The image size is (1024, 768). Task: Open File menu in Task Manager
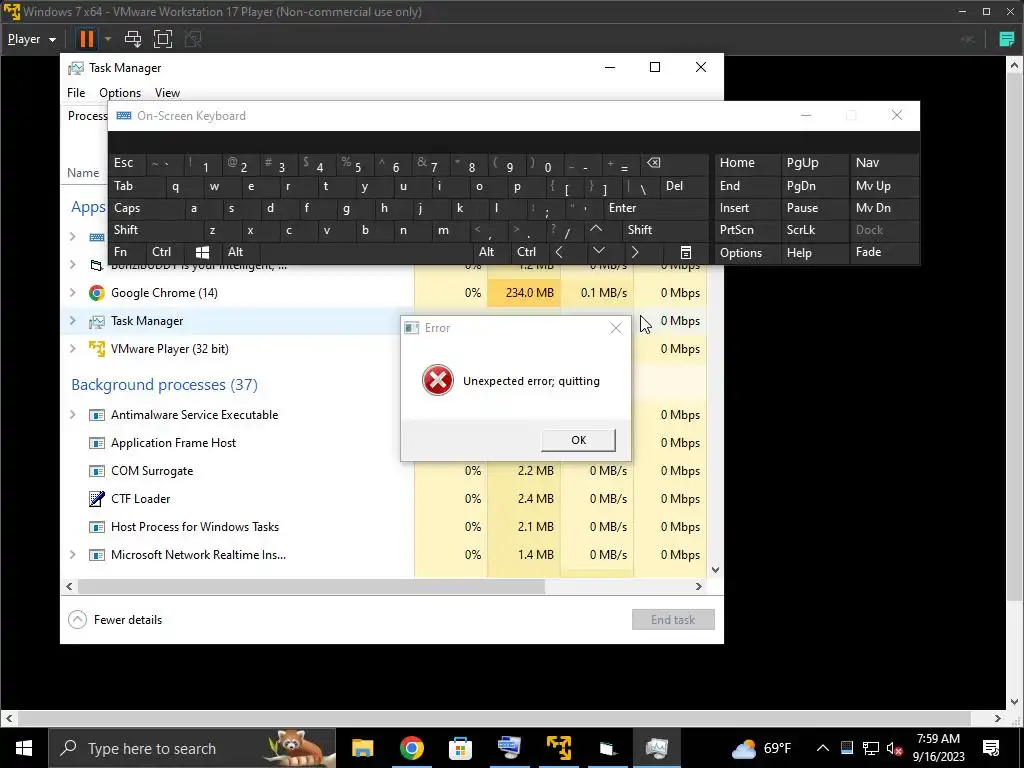click(76, 93)
